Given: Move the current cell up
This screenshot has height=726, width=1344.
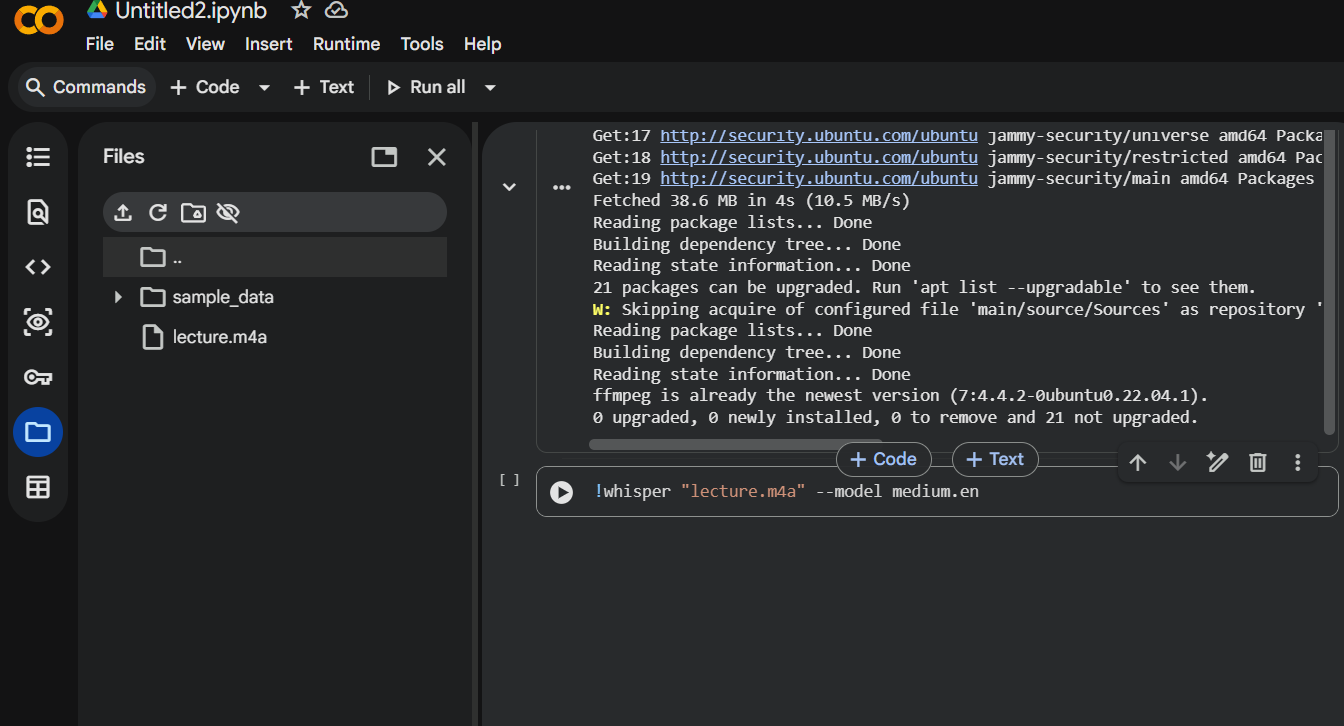Looking at the screenshot, I should point(1138,462).
